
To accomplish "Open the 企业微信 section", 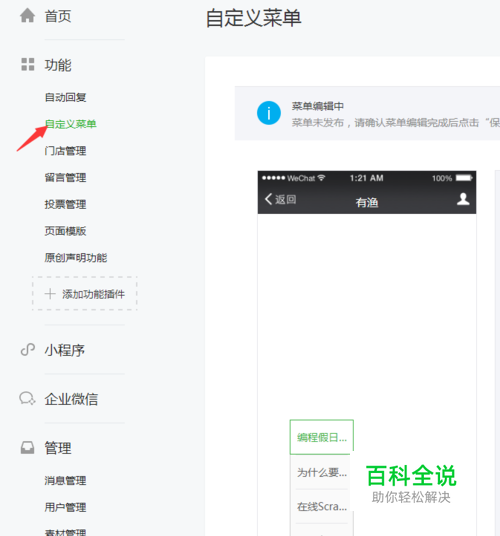I will point(71,399).
